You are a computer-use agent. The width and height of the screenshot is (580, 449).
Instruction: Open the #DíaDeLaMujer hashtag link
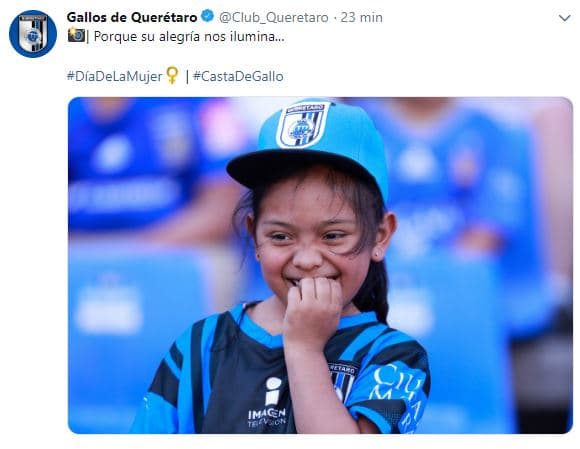[114, 76]
